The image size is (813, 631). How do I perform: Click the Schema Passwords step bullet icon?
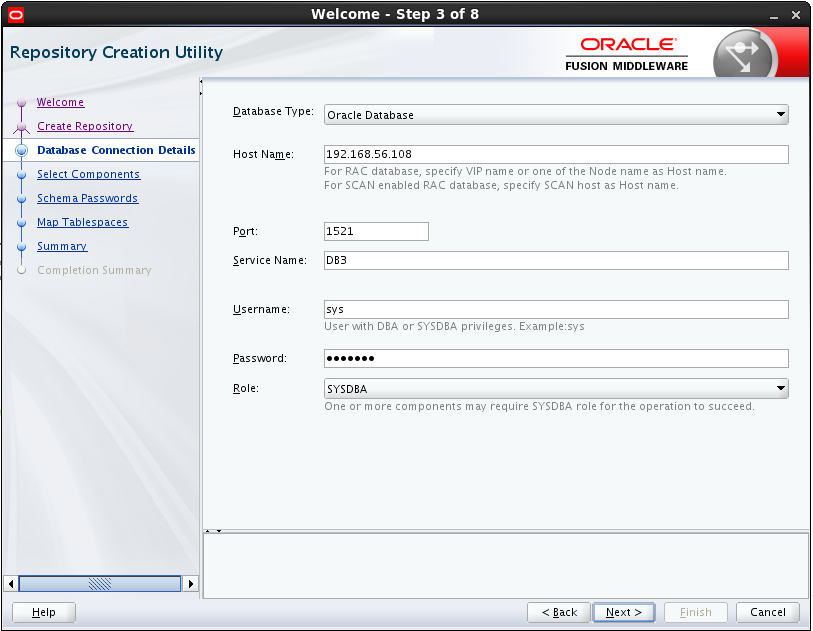[21, 199]
